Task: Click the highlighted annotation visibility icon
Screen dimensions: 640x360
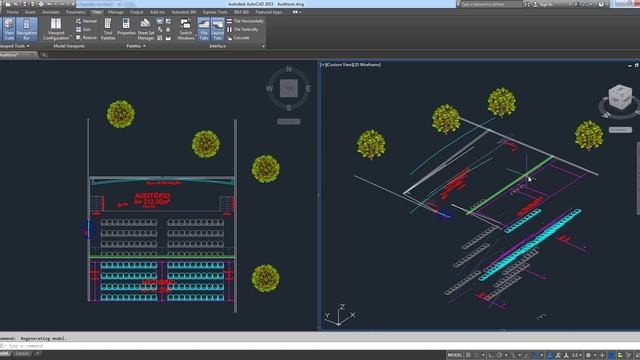Action: pos(550,355)
